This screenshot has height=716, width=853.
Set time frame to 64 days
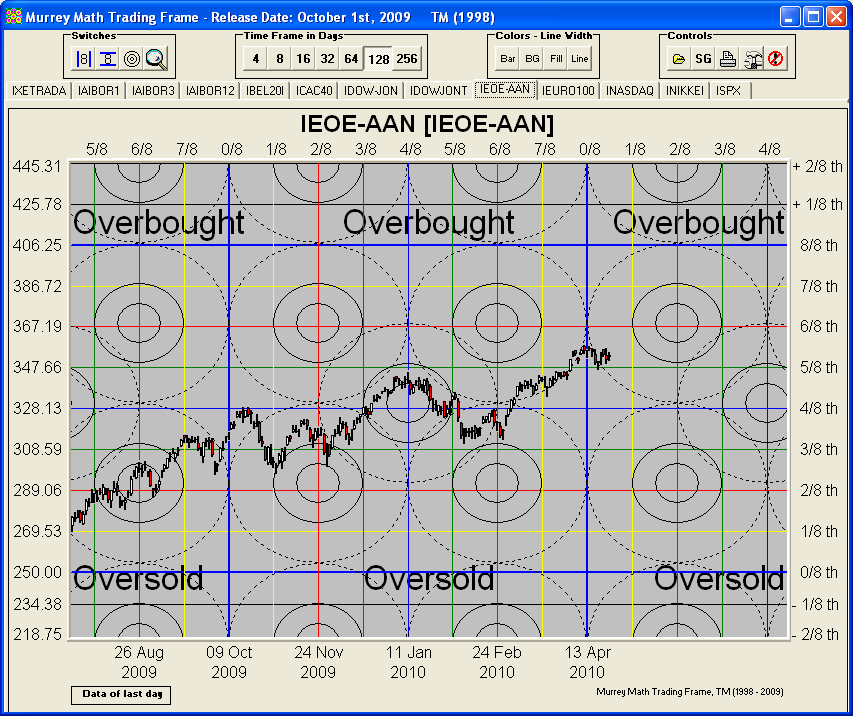[x=351, y=59]
